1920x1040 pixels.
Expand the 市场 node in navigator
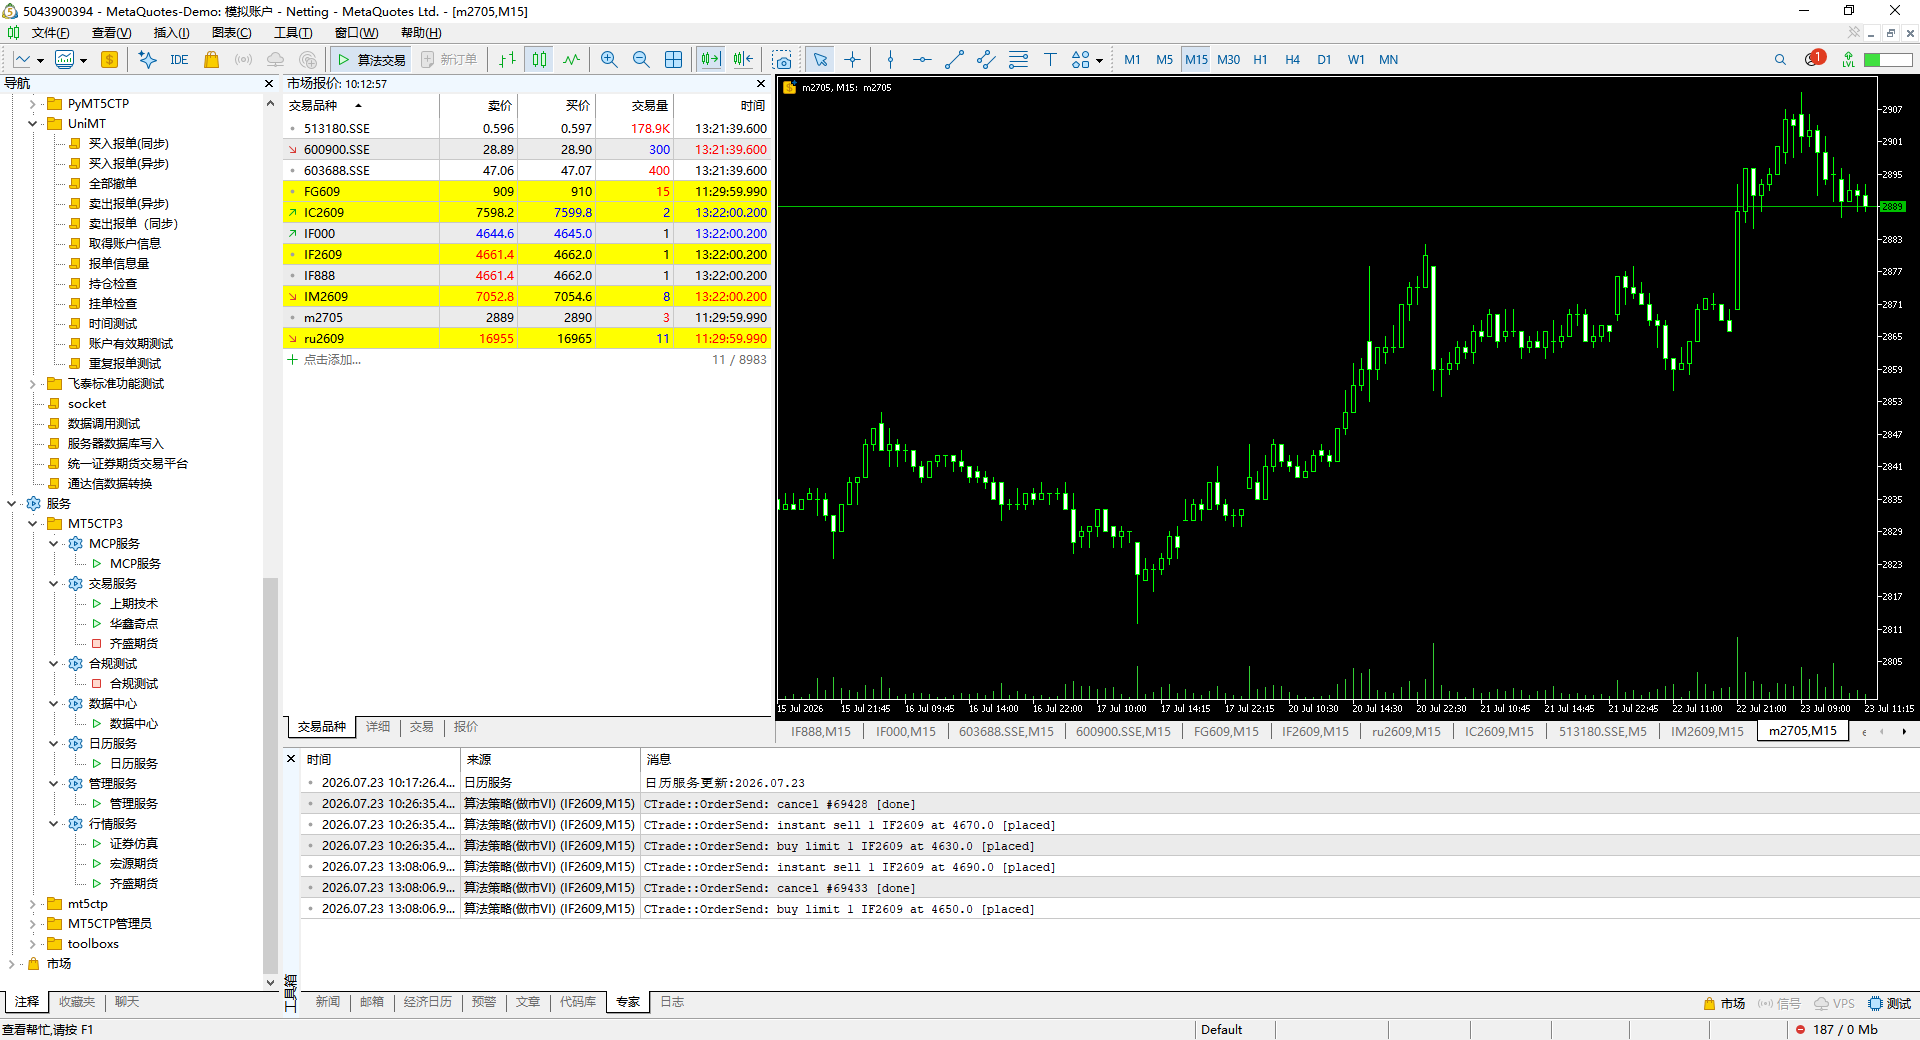pyautogui.click(x=11, y=964)
